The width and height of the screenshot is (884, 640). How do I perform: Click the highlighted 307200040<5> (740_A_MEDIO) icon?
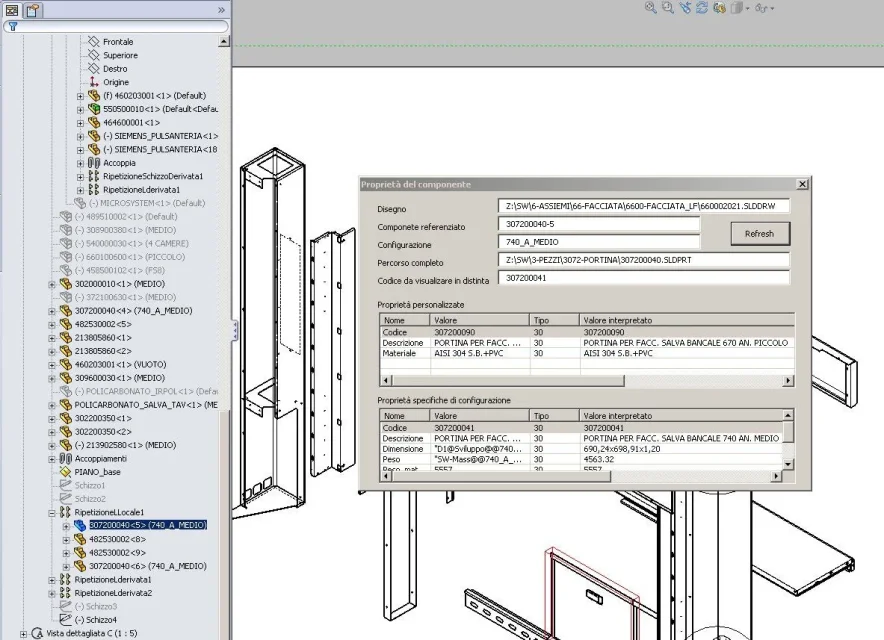click(x=80, y=526)
